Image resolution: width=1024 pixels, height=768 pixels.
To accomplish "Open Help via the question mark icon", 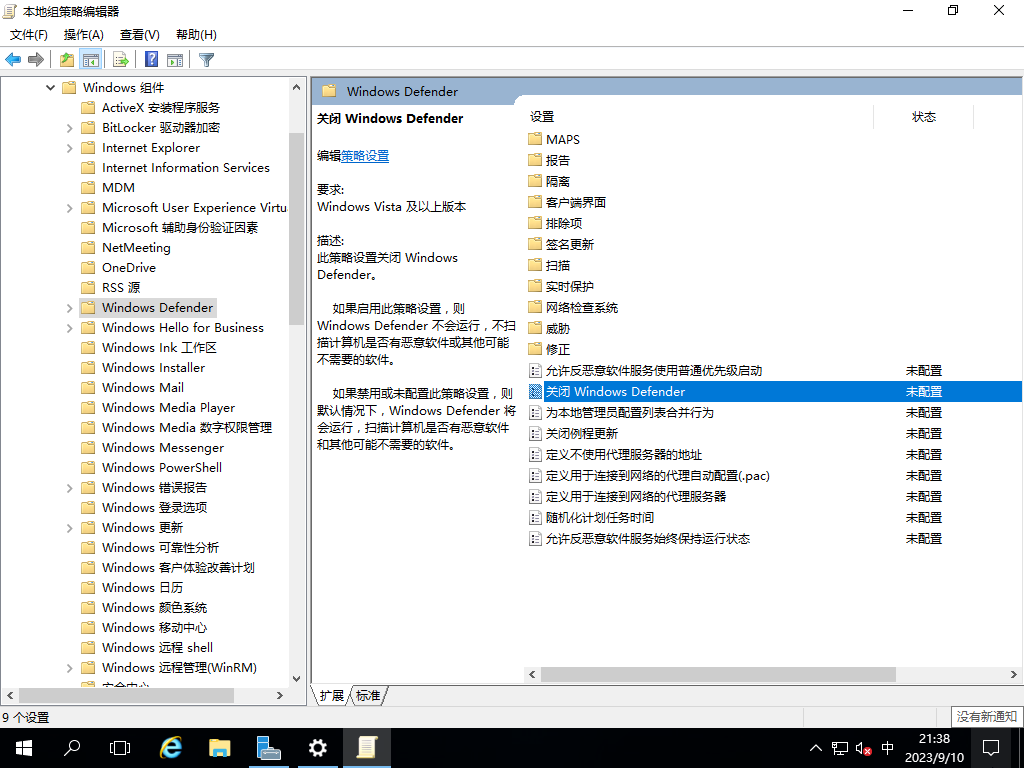I will coord(152,59).
